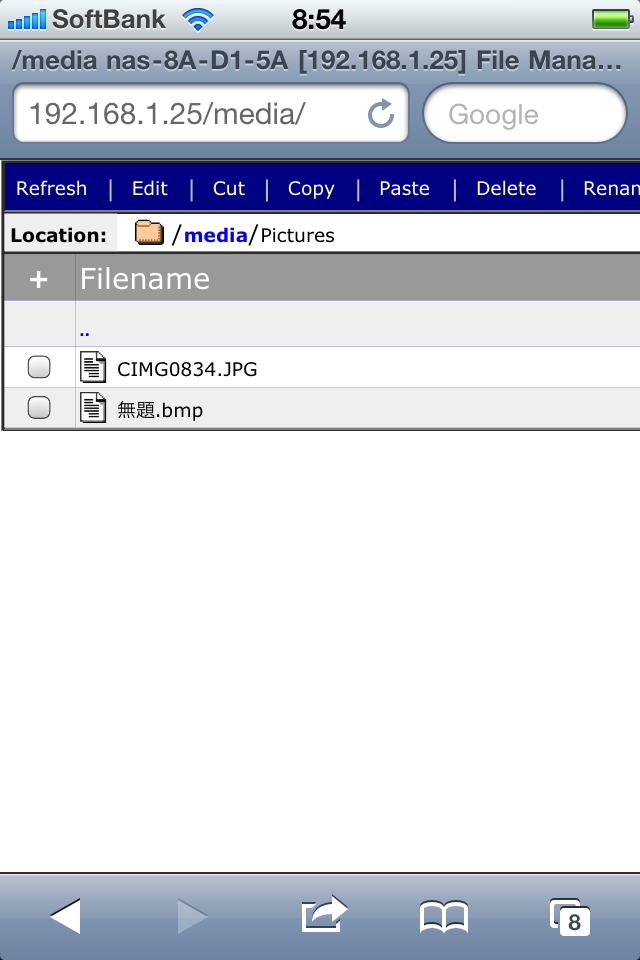Viewport: 640px width, 960px height.
Task: Tap Safari back arrow
Action: 66,915
